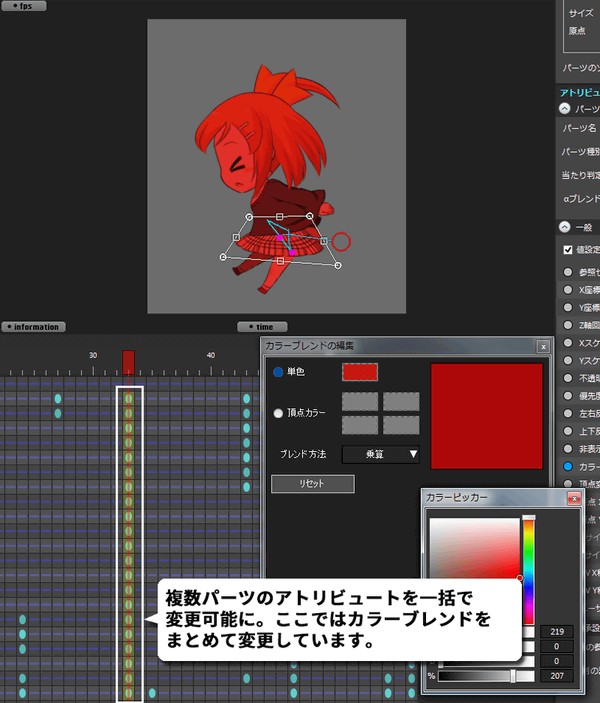Click the time panel tab
The height and width of the screenshot is (703, 600).
262,326
